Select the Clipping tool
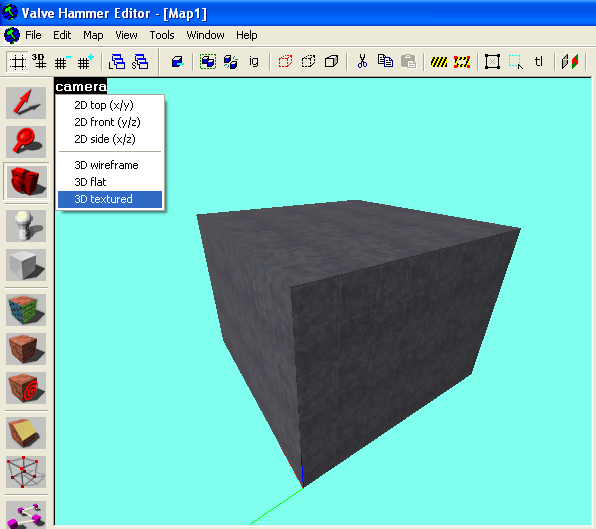The width and height of the screenshot is (596, 529). click(x=26, y=433)
